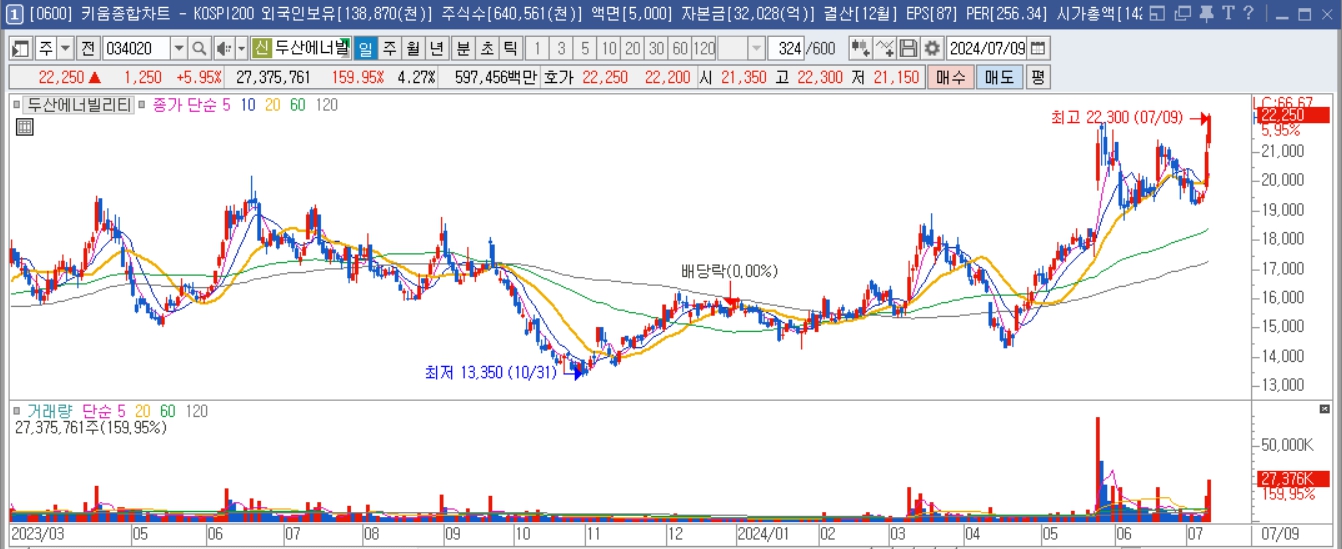
Task: Click the 최고 22,300 (07/09) annotation
Action: tap(1117, 118)
